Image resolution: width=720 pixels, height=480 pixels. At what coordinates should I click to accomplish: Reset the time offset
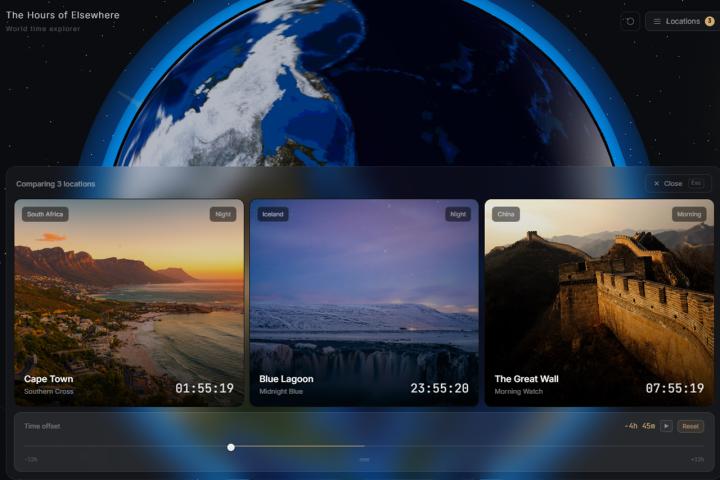click(690, 426)
